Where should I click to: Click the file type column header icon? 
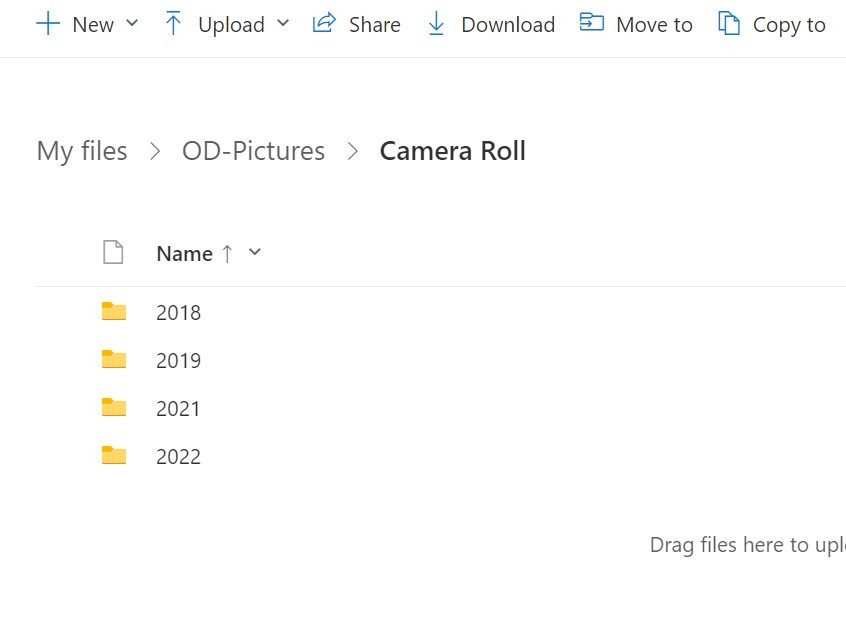(x=113, y=253)
